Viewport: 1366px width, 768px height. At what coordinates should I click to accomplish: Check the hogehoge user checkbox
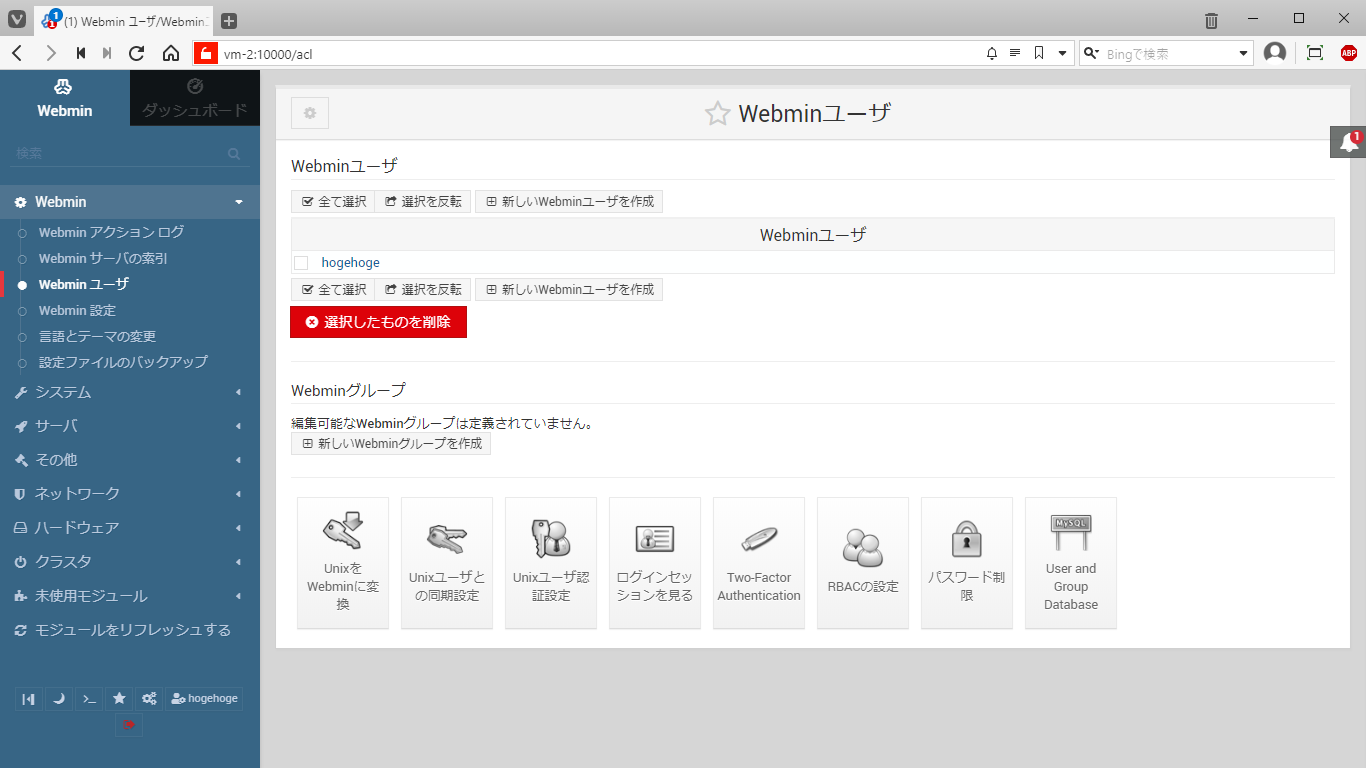tap(301, 263)
